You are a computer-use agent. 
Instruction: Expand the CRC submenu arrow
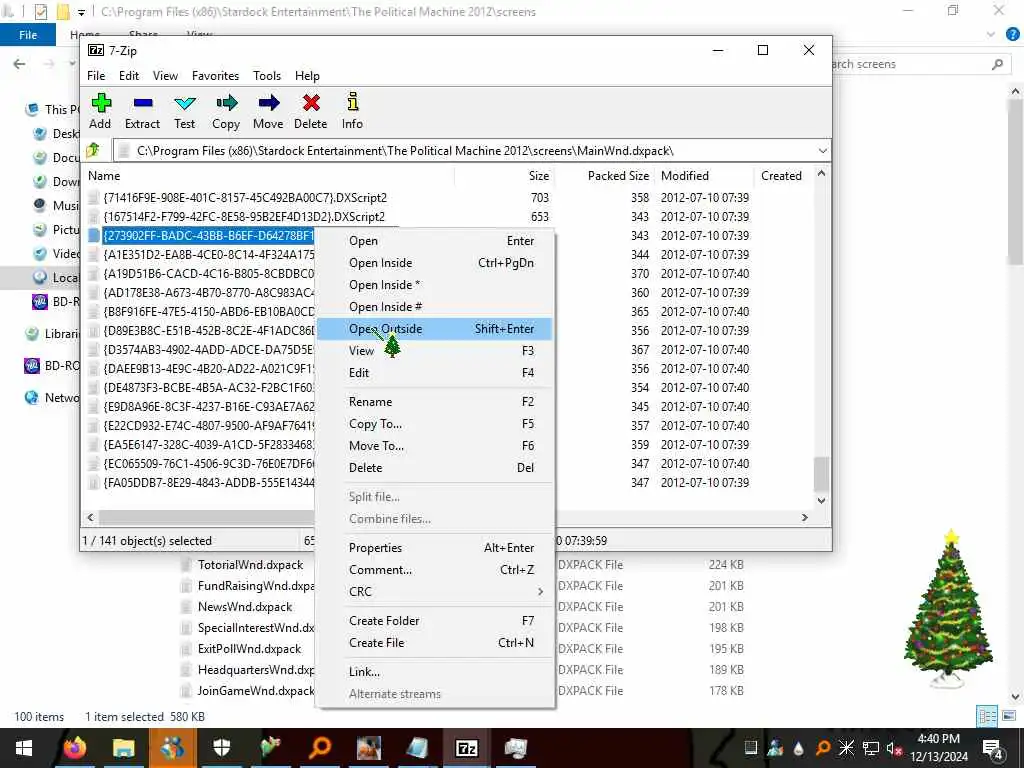pos(540,592)
